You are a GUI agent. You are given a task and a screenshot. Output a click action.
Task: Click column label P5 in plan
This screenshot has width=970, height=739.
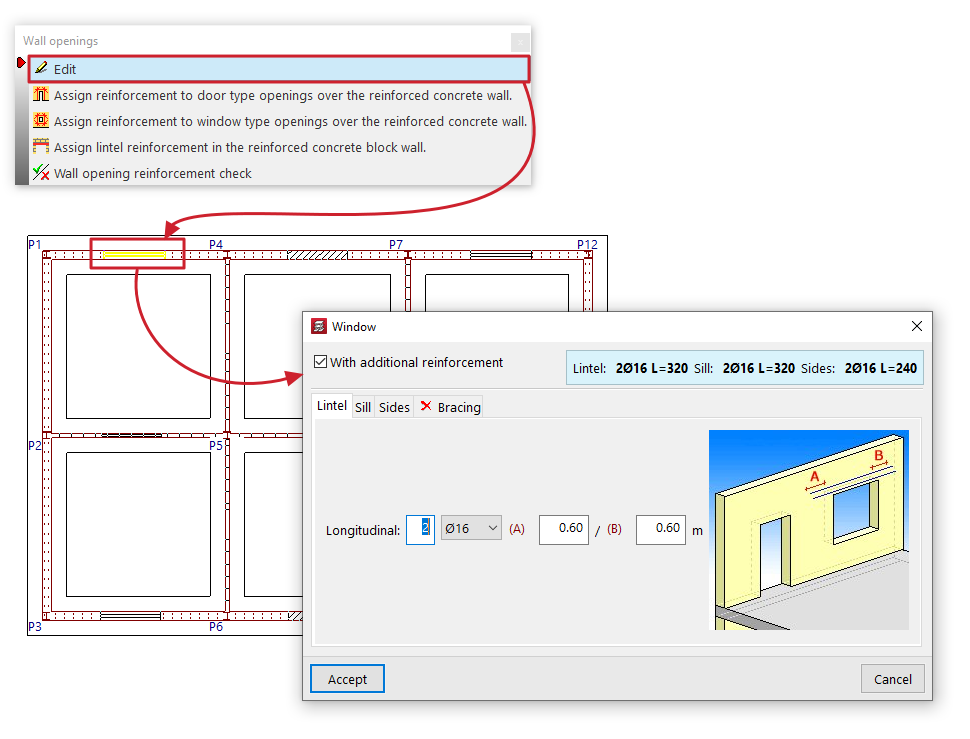216,445
